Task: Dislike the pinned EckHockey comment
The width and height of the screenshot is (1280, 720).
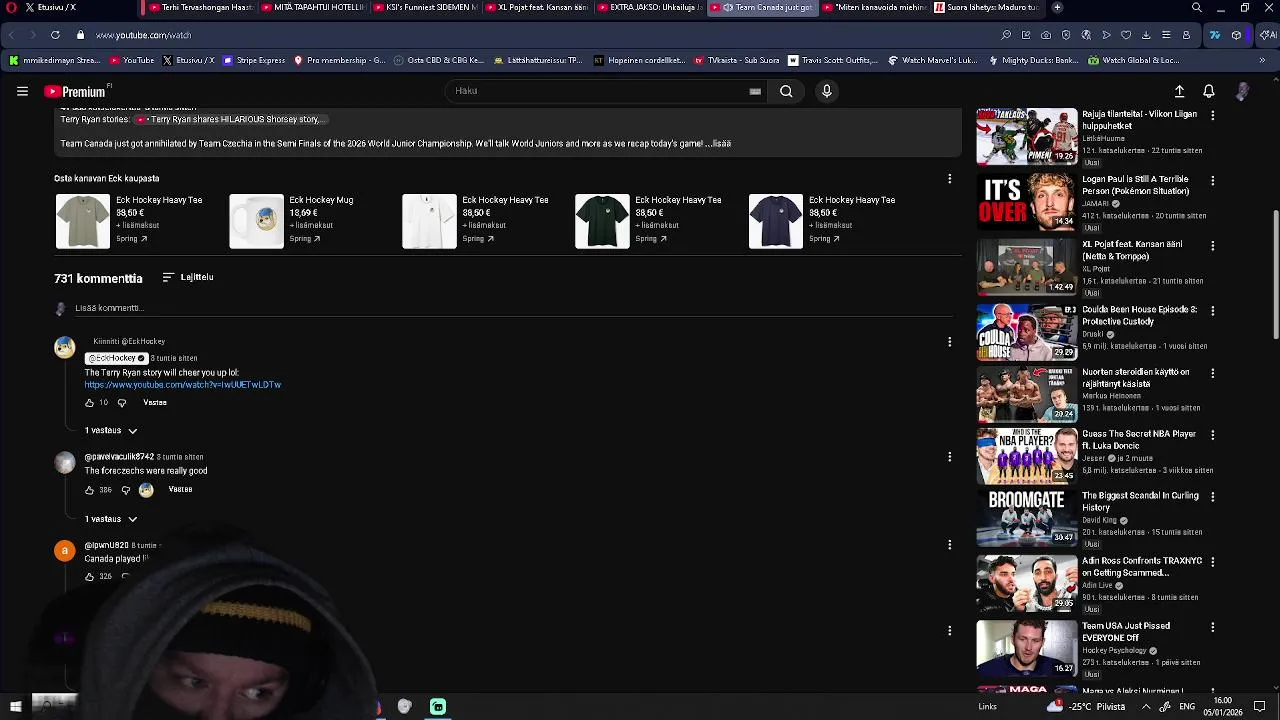Action: tap(122, 403)
